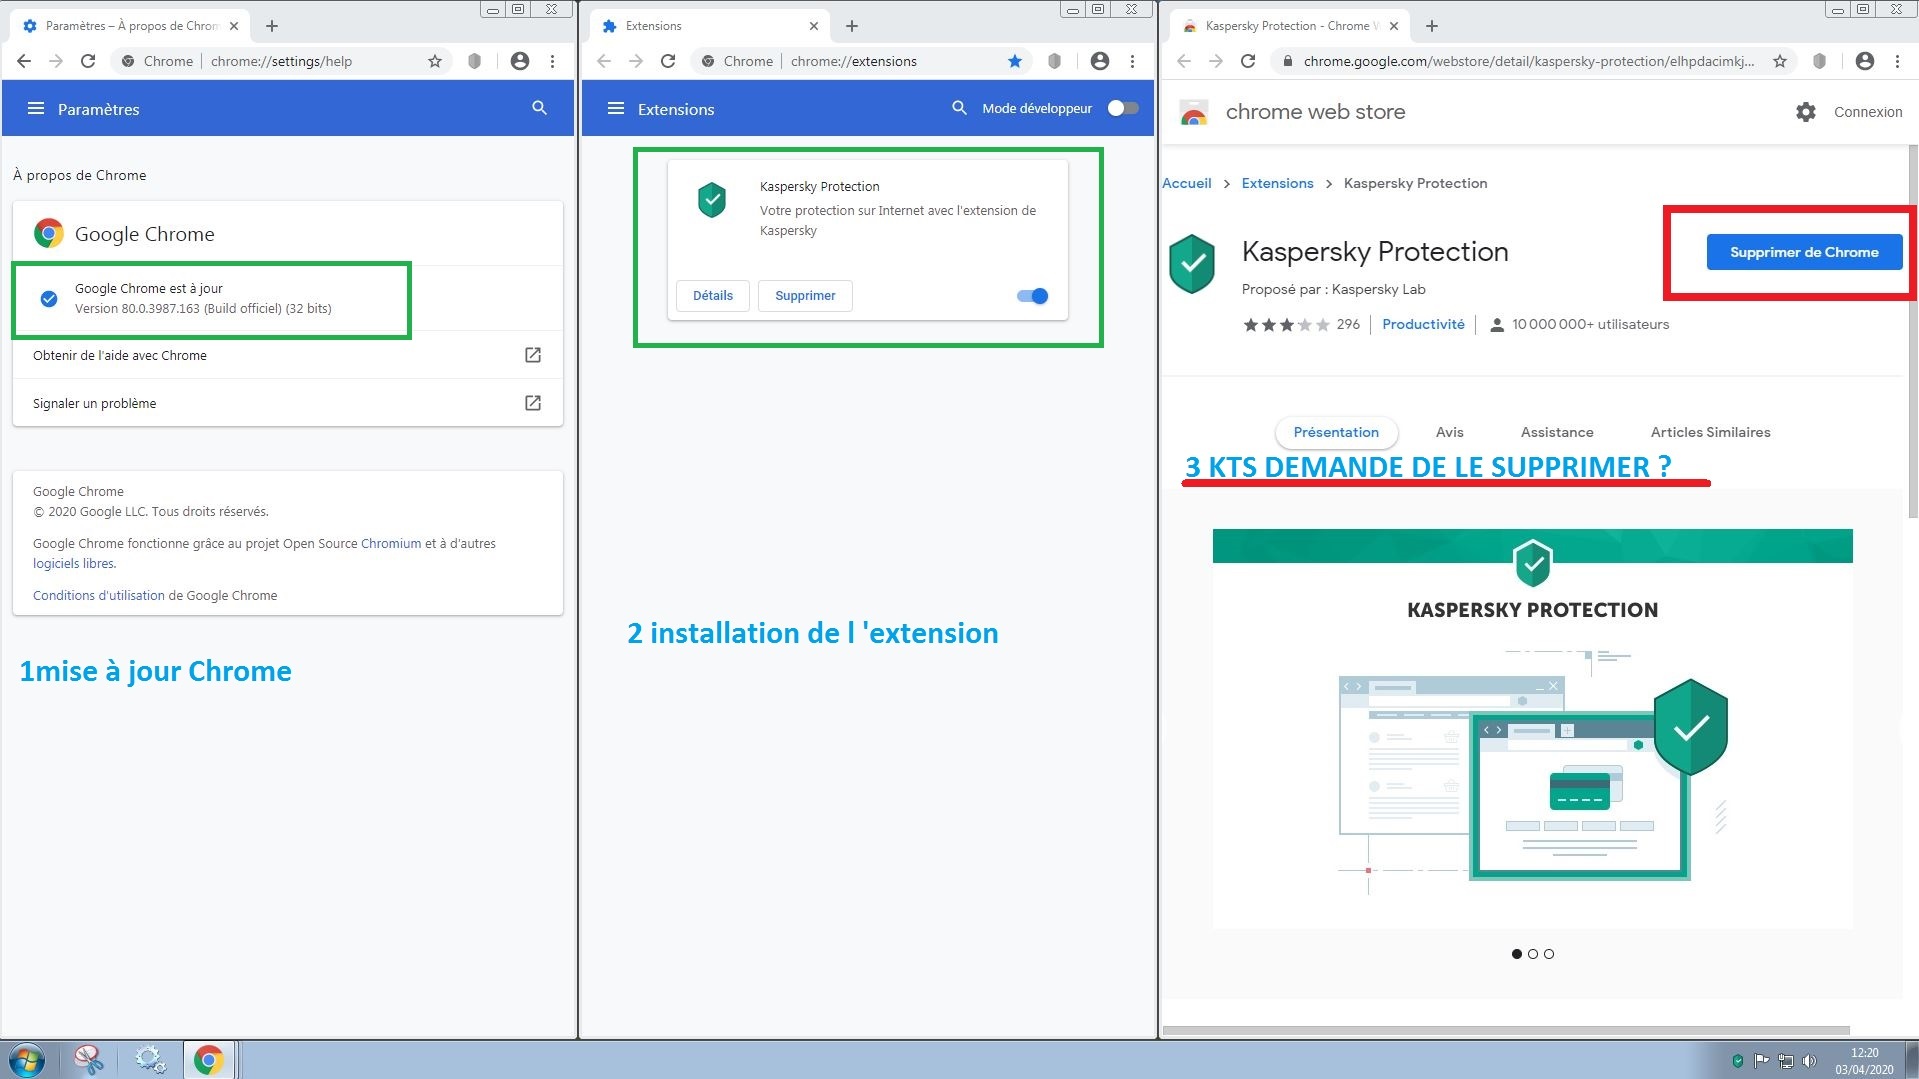Reload the Kaspersky Protection web store page
This screenshot has height=1079, width=1919.
[1248, 61]
